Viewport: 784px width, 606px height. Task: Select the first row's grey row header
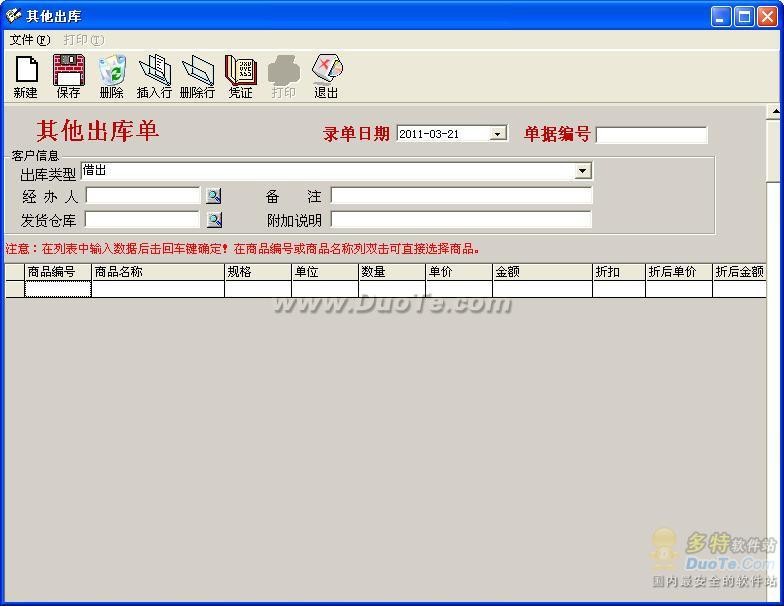coord(15,289)
